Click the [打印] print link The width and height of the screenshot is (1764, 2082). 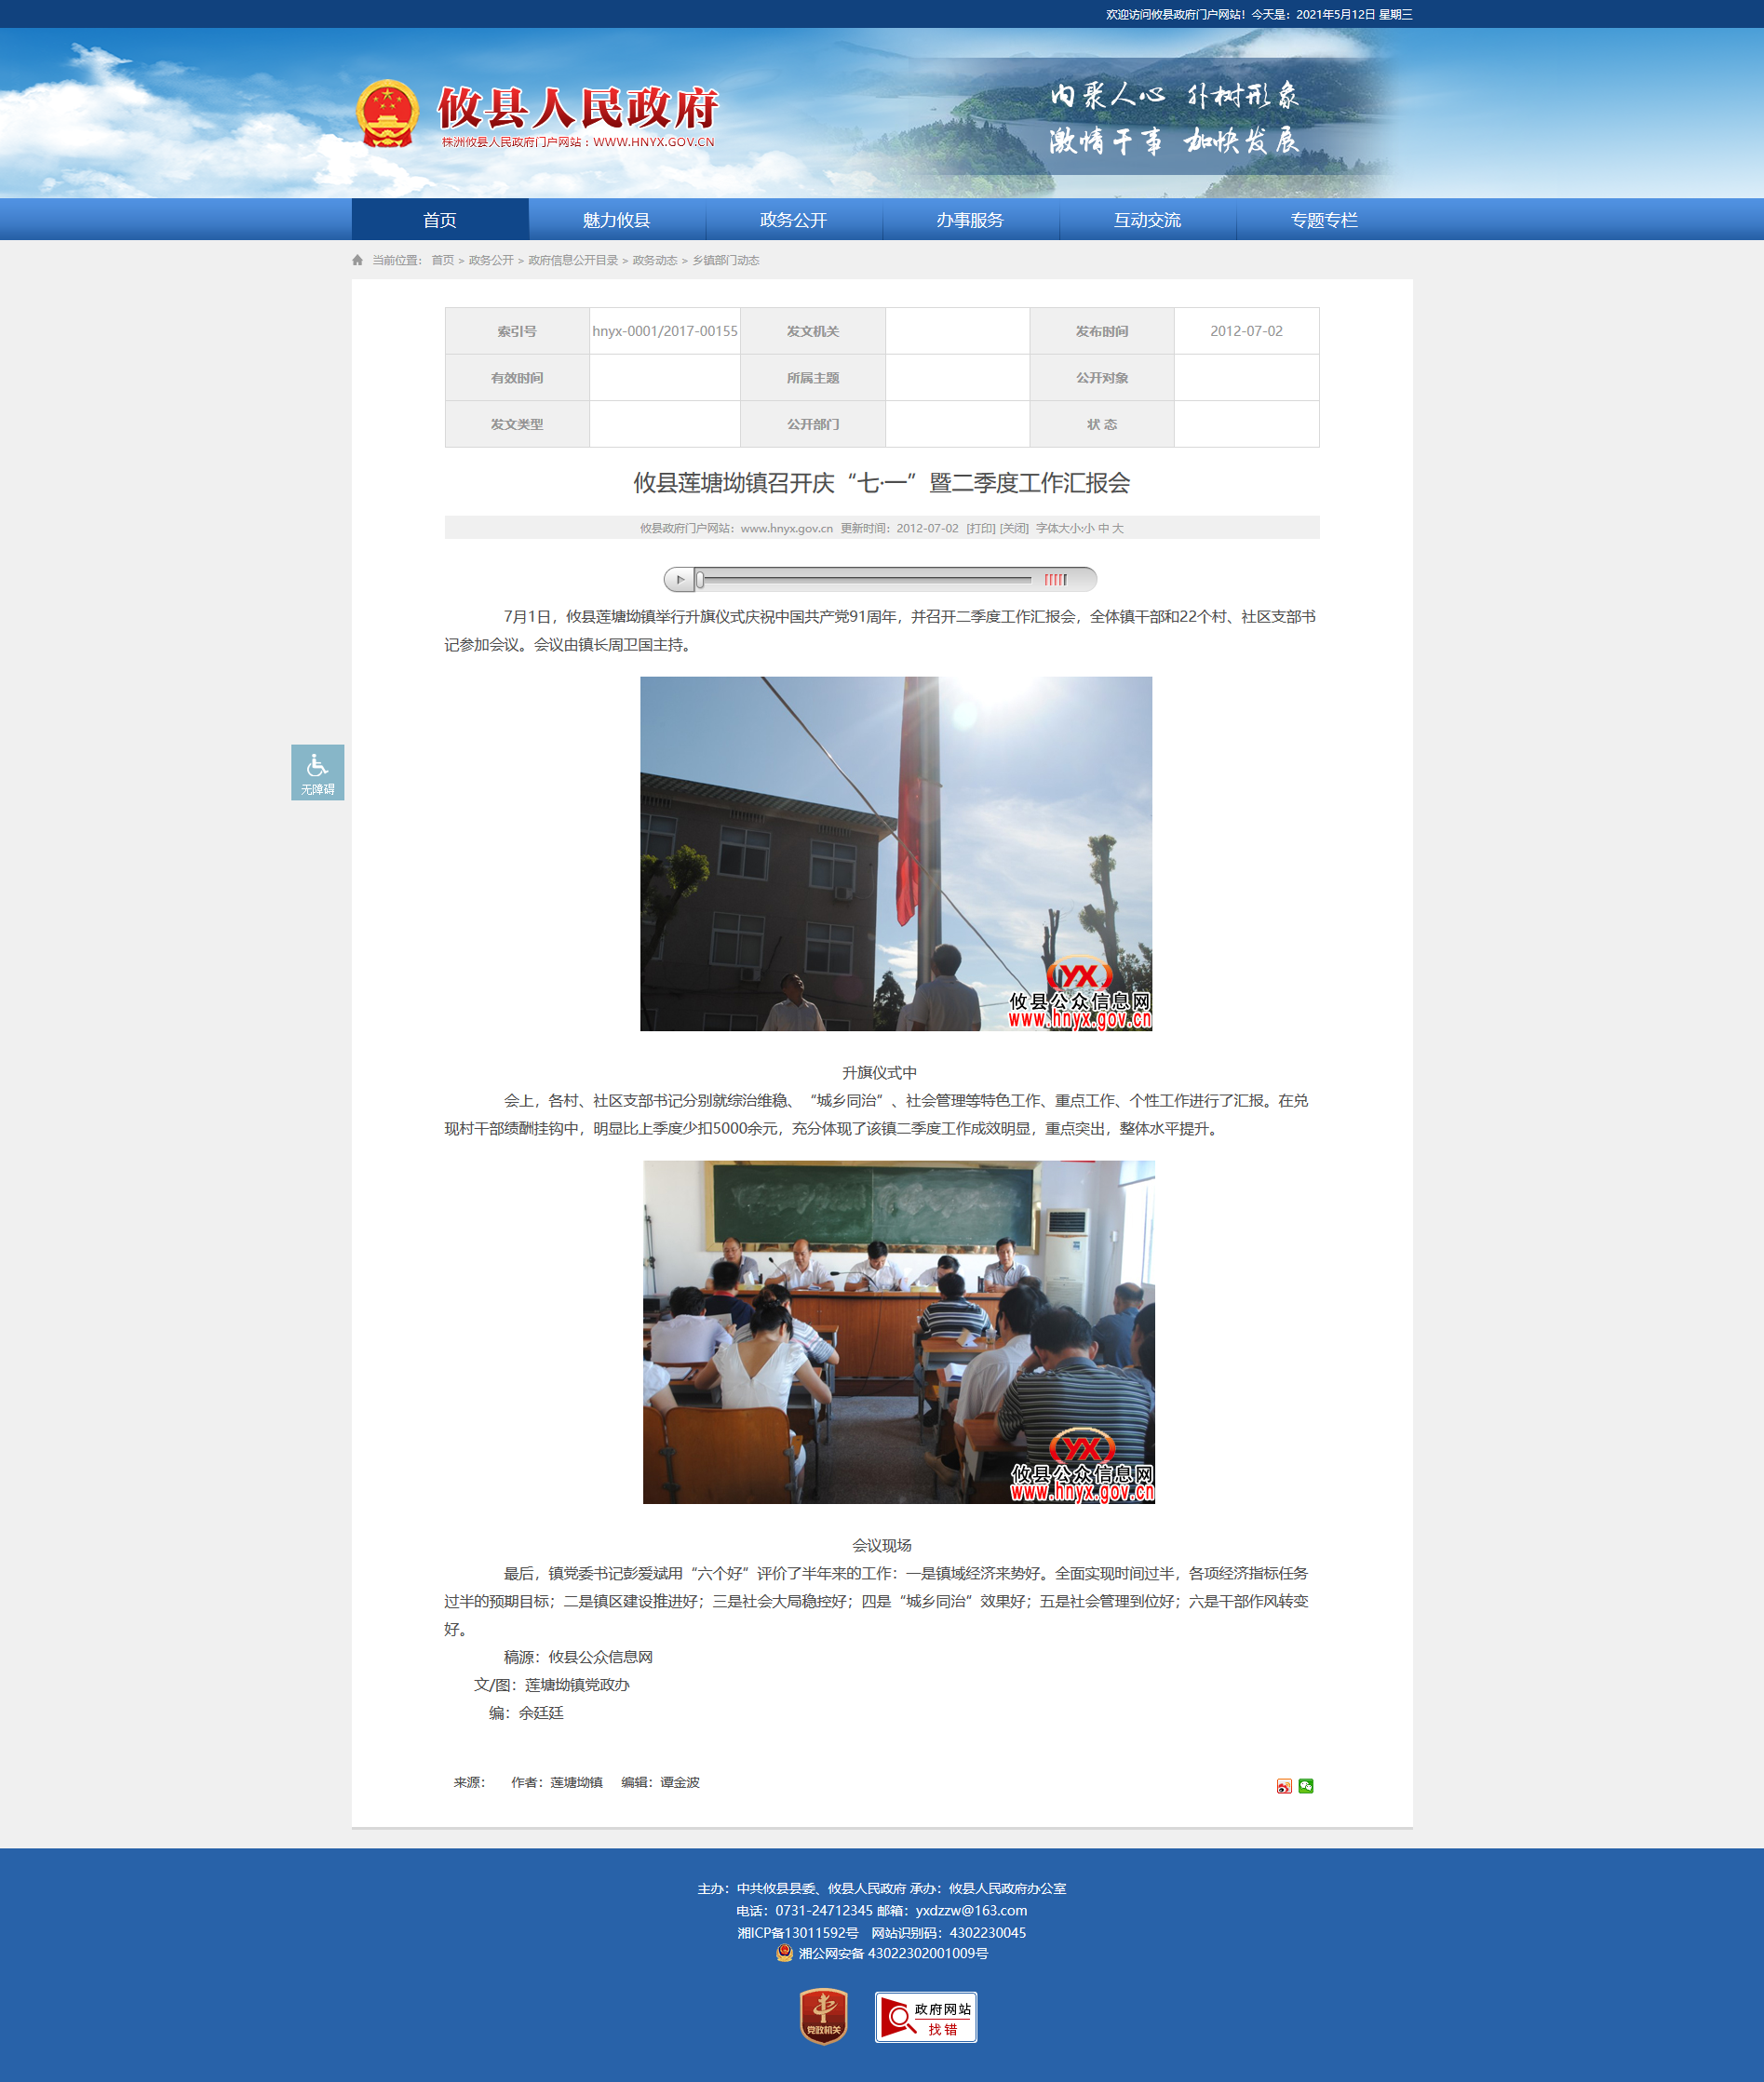(980, 528)
